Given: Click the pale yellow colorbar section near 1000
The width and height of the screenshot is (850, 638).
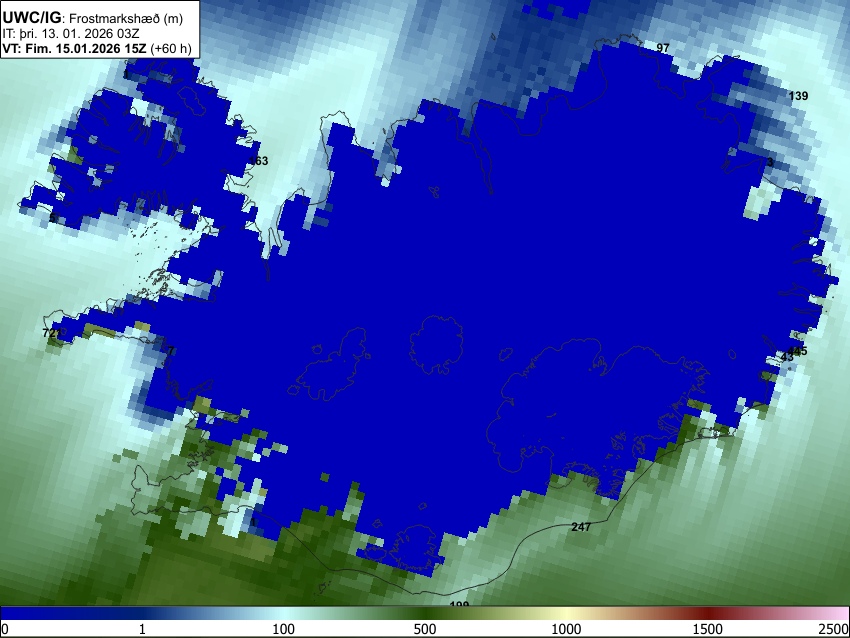Looking at the screenshot, I should click(x=566, y=613).
